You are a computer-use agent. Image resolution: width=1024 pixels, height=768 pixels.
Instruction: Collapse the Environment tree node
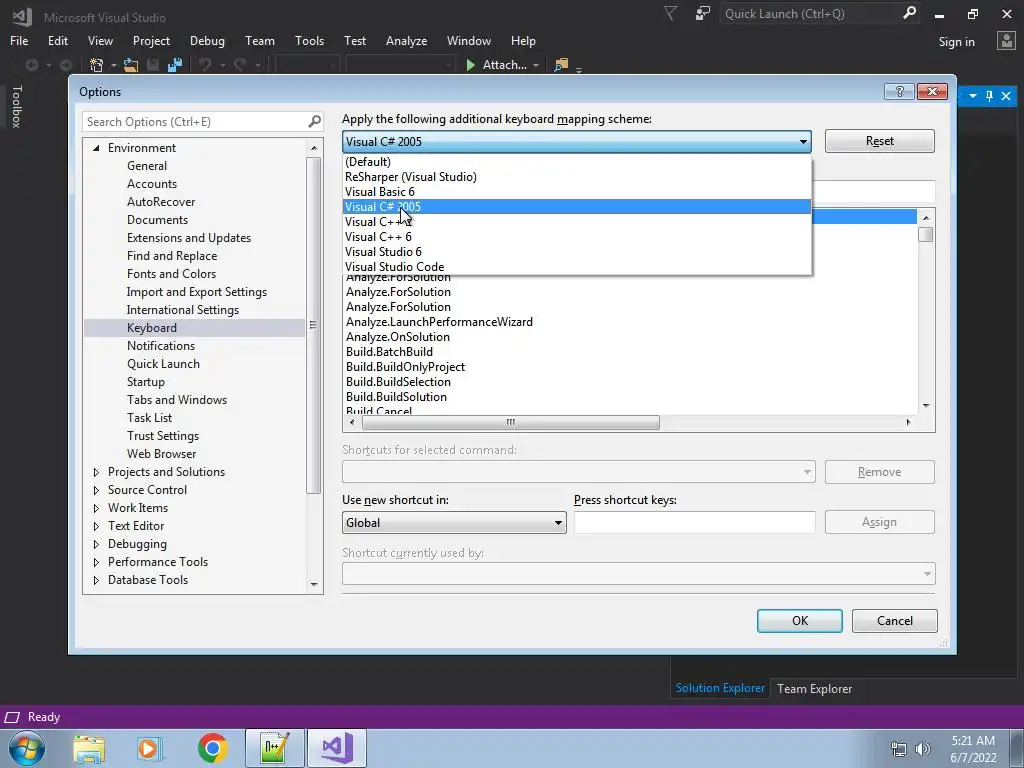click(96, 148)
